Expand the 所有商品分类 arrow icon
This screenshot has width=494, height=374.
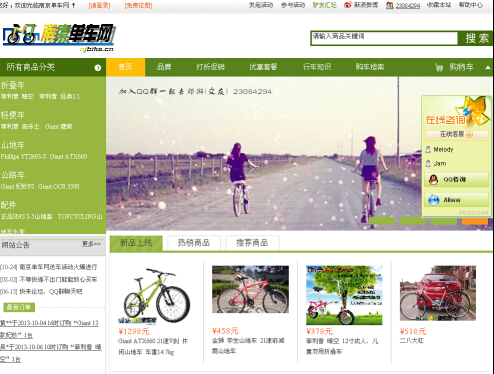[x=98, y=68]
